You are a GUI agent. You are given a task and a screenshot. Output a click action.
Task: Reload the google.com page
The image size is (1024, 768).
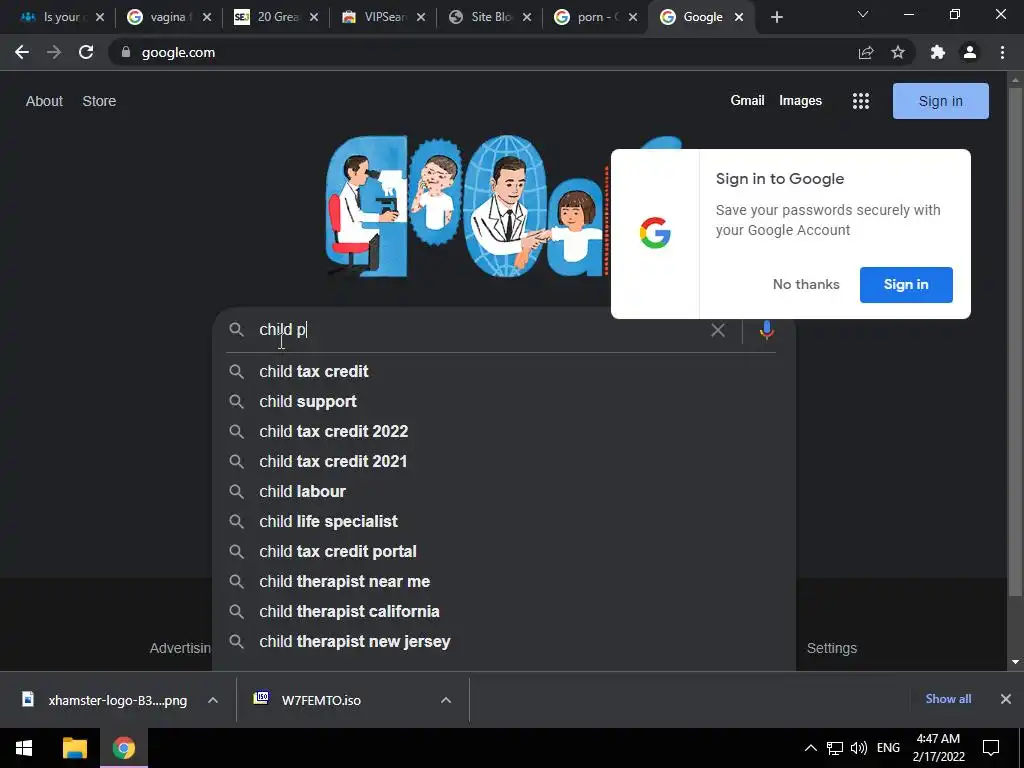pos(86,52)
